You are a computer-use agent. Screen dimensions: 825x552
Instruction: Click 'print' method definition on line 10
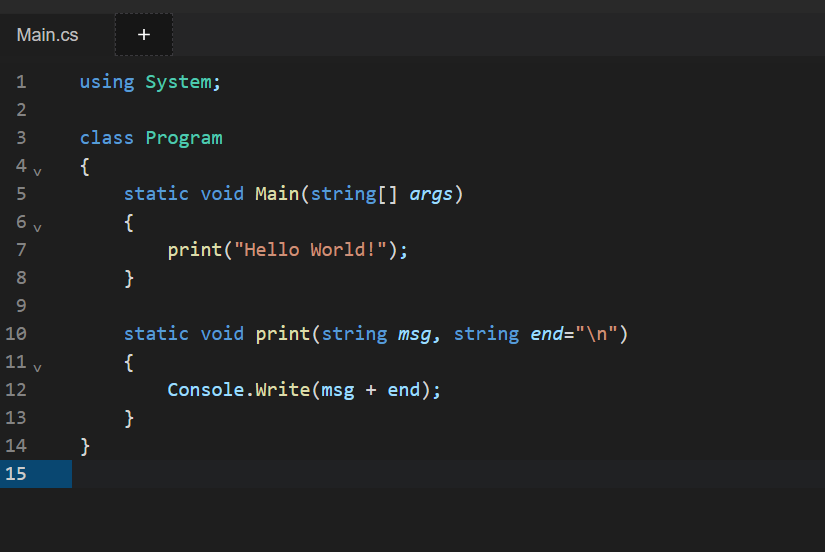(283, 334)
